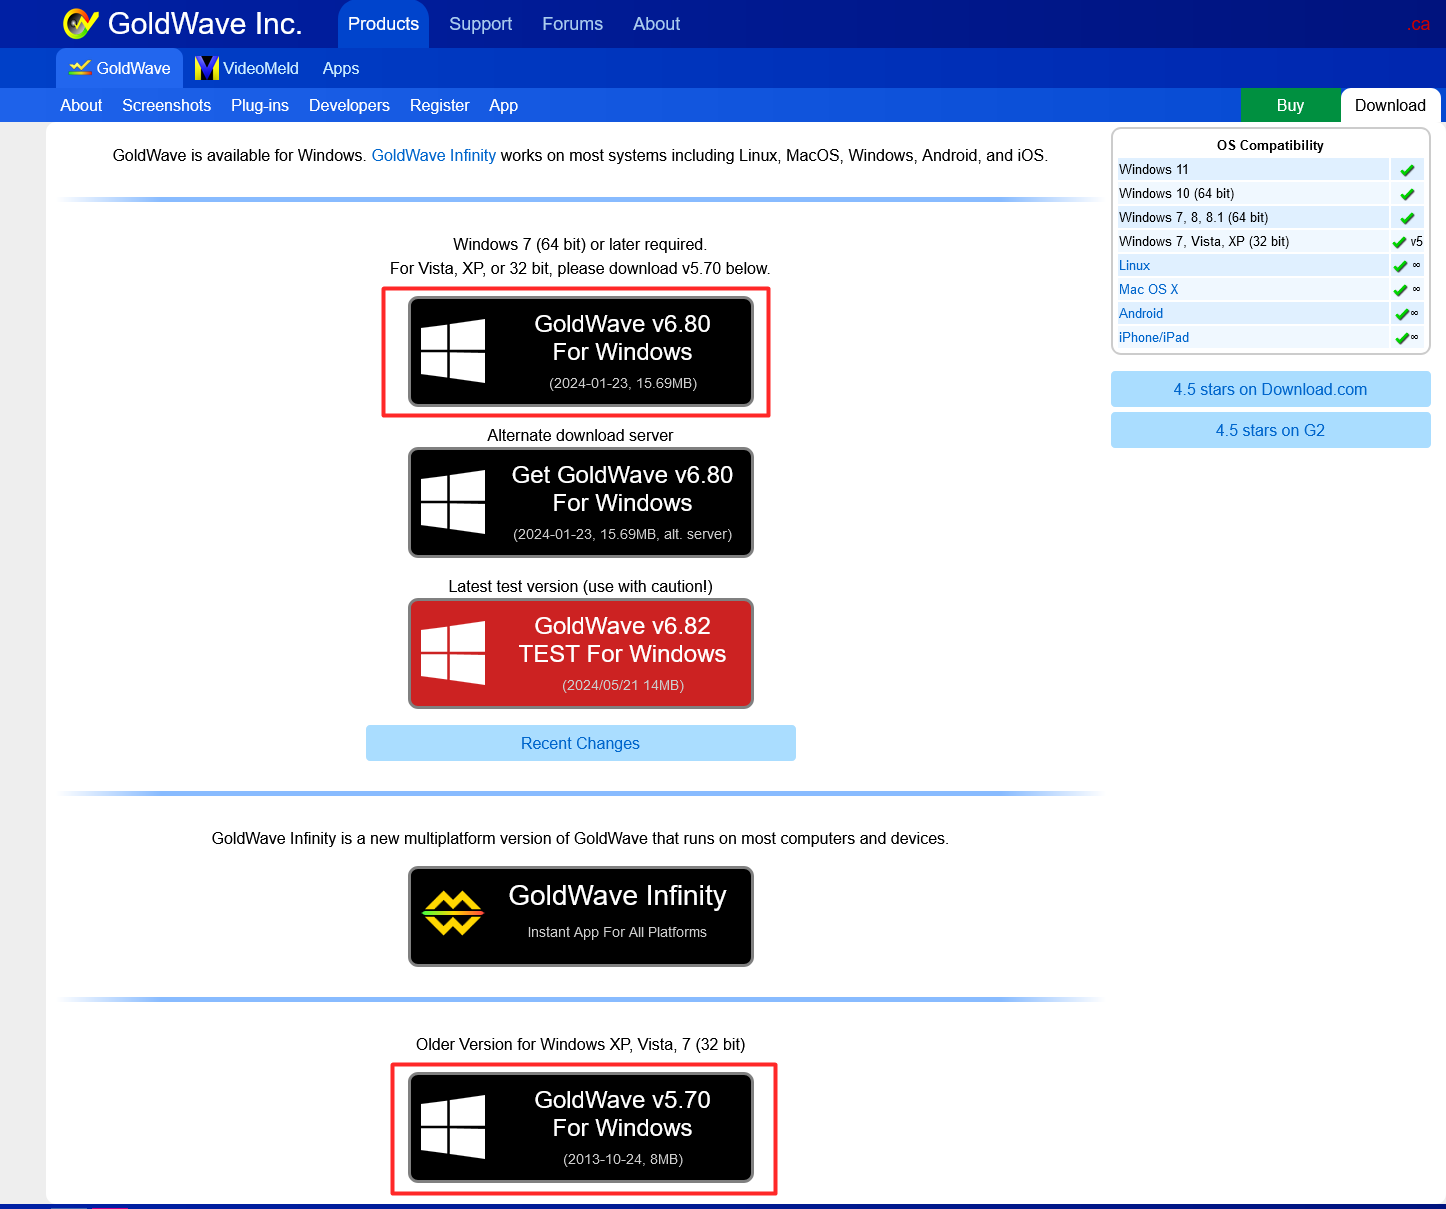Click Windows logo on alternate server button
This screenshot has height=1209, width=1446.
pos(453,502)
